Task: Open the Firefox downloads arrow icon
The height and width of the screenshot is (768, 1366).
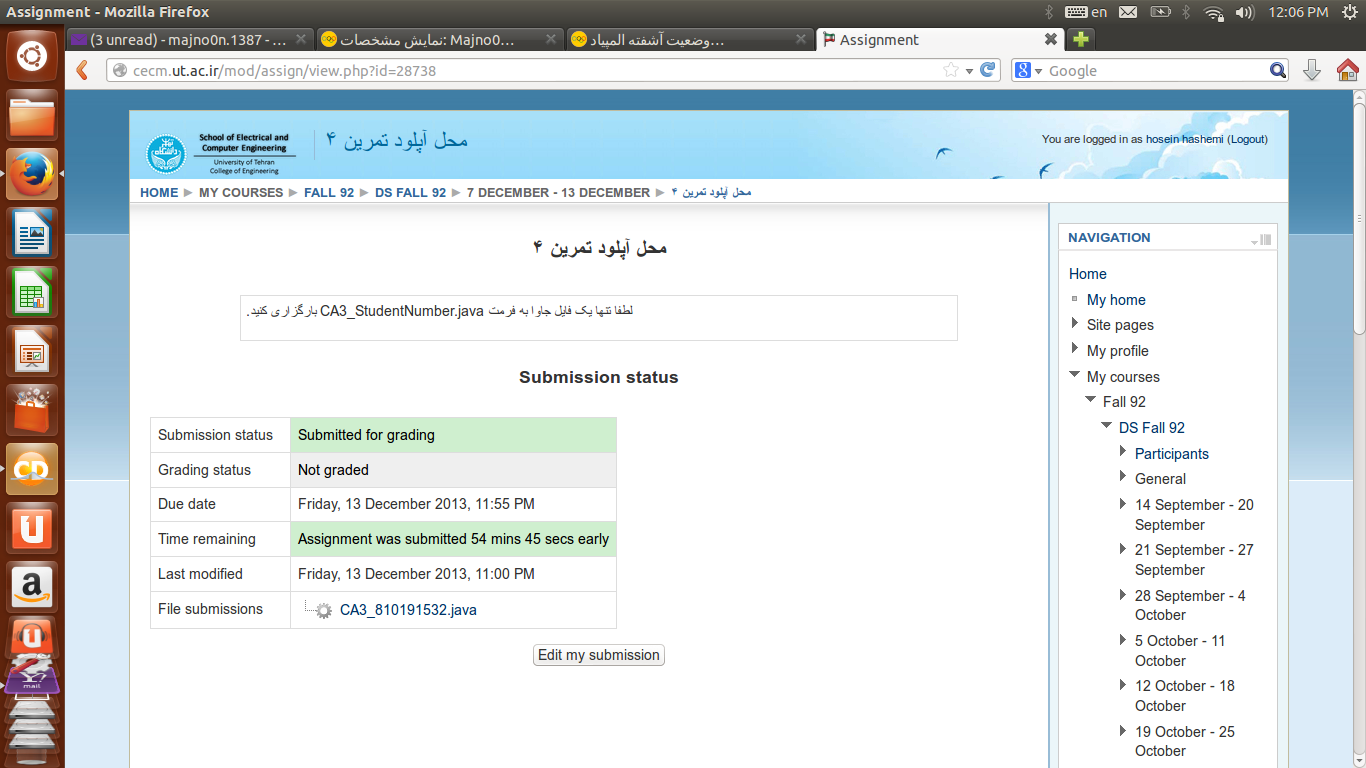Action: [1312, 70]
